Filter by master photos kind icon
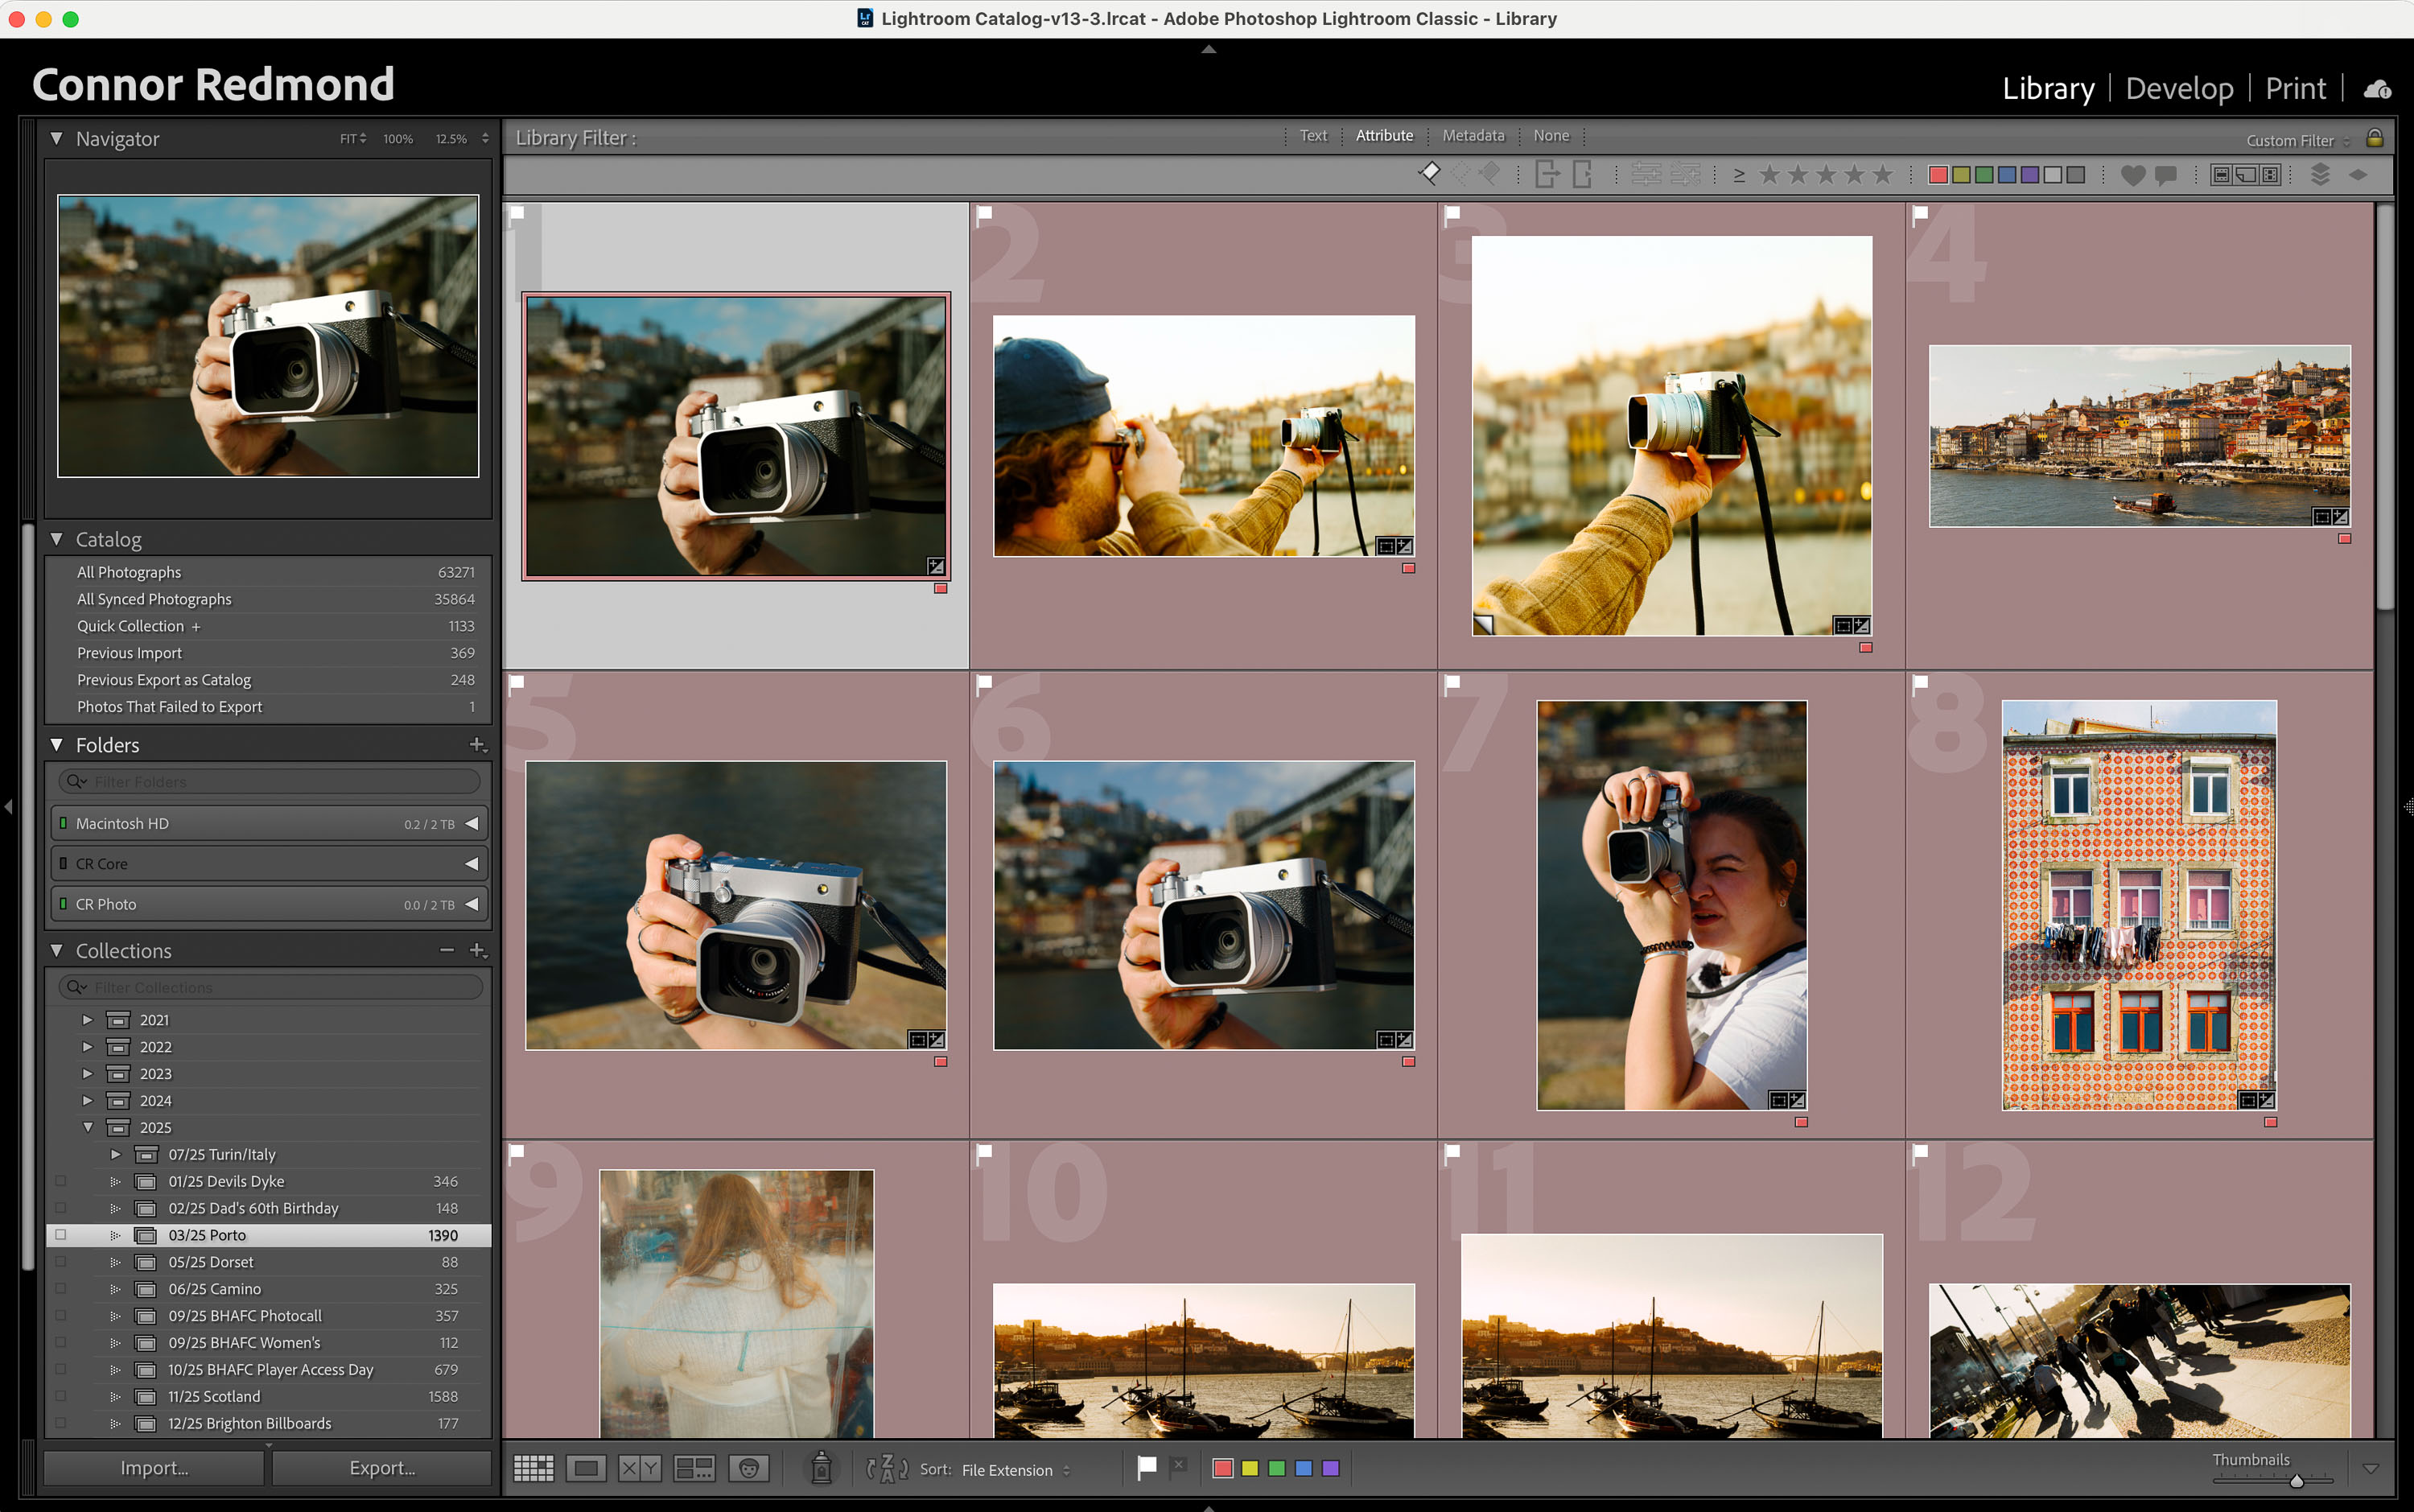 [x=2221, y=175]
